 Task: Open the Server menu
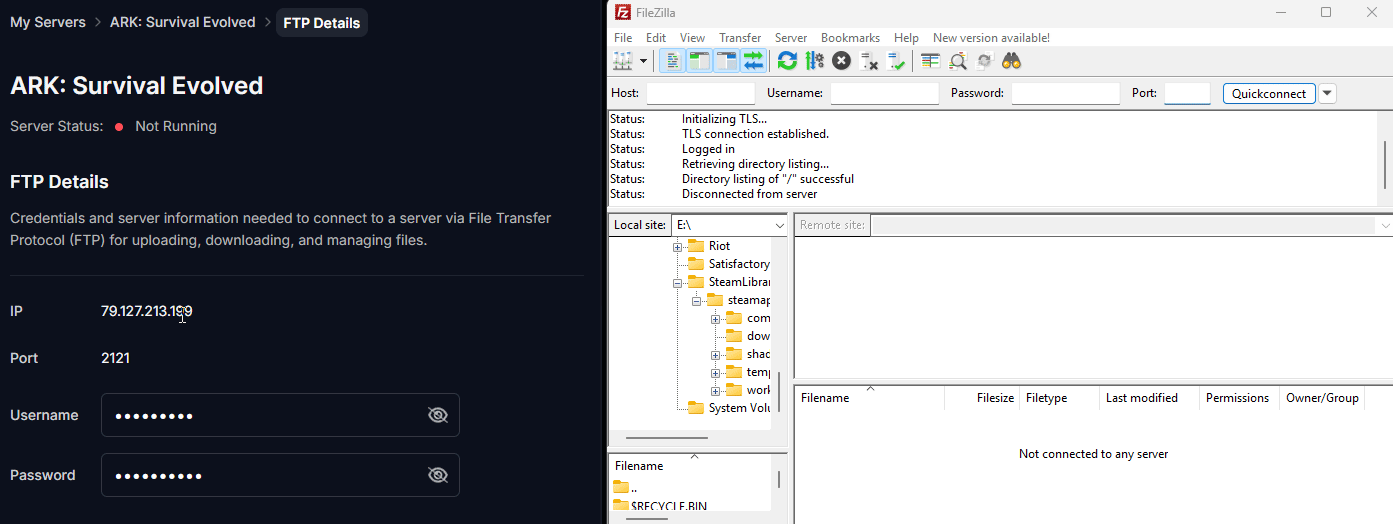[x=791, y=38]
